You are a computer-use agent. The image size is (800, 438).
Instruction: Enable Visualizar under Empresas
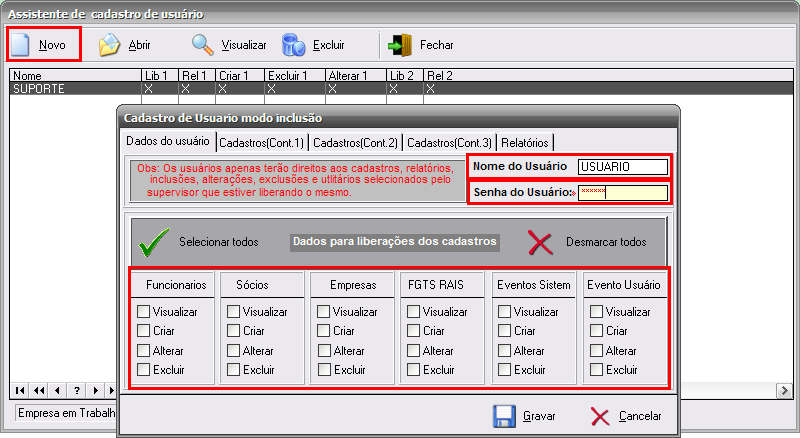click(323, 311)
